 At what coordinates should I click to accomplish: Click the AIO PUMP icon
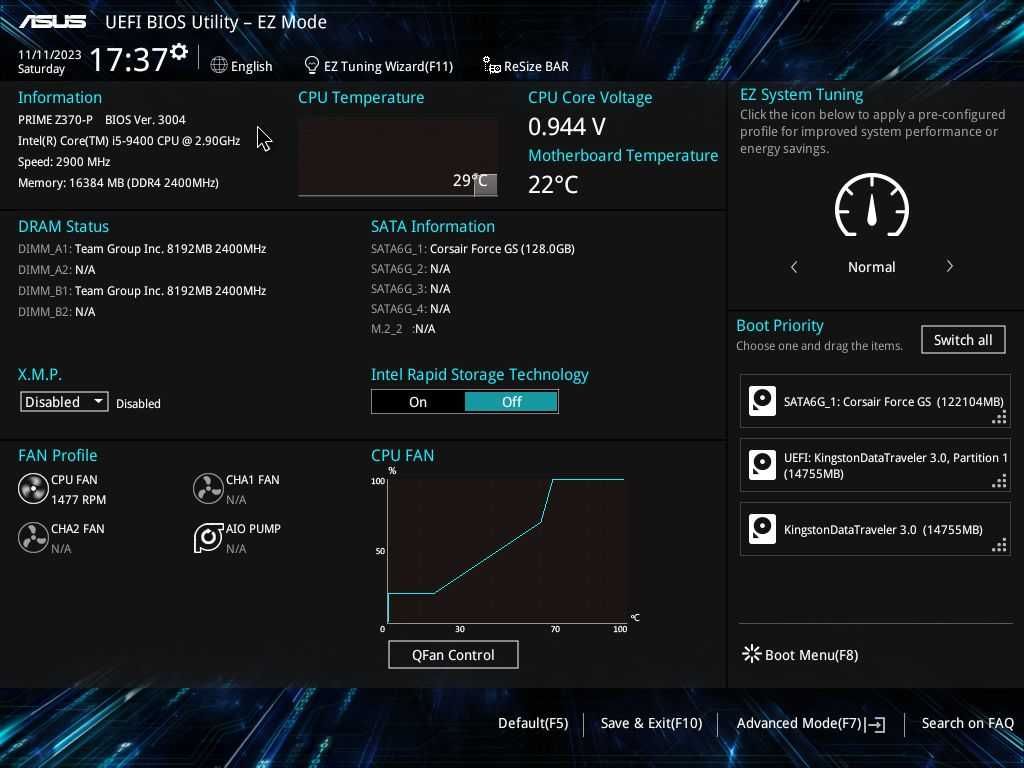208,537
